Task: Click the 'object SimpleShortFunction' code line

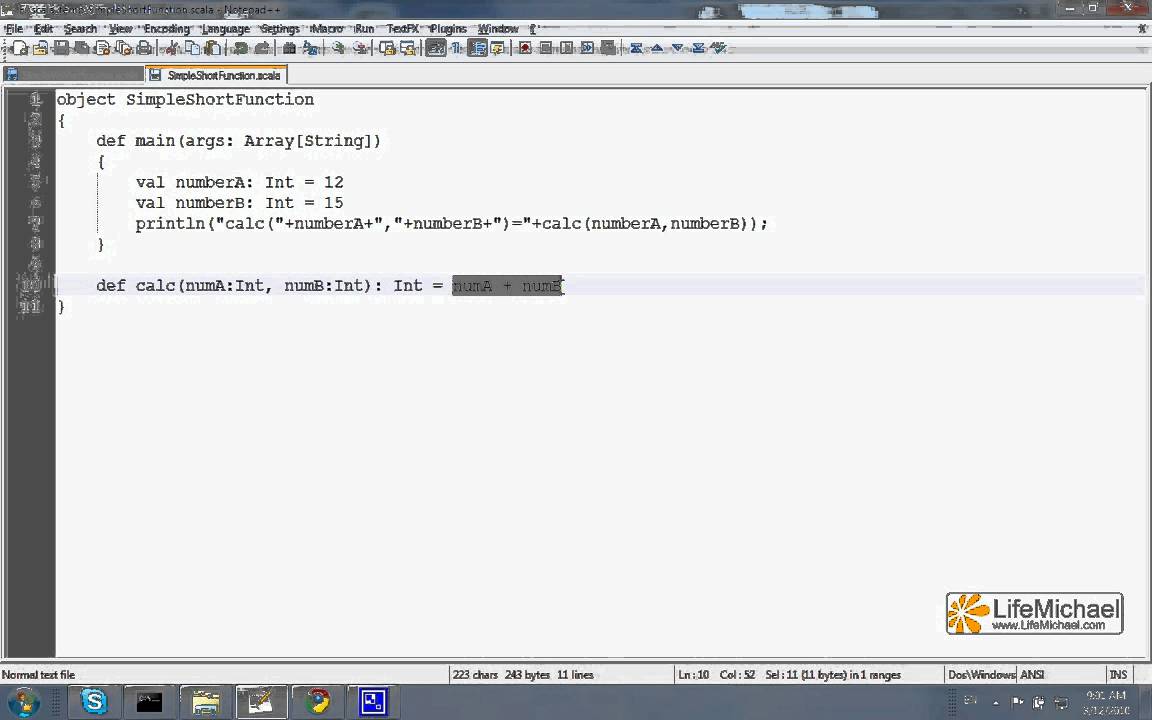Action: (185, 99)
